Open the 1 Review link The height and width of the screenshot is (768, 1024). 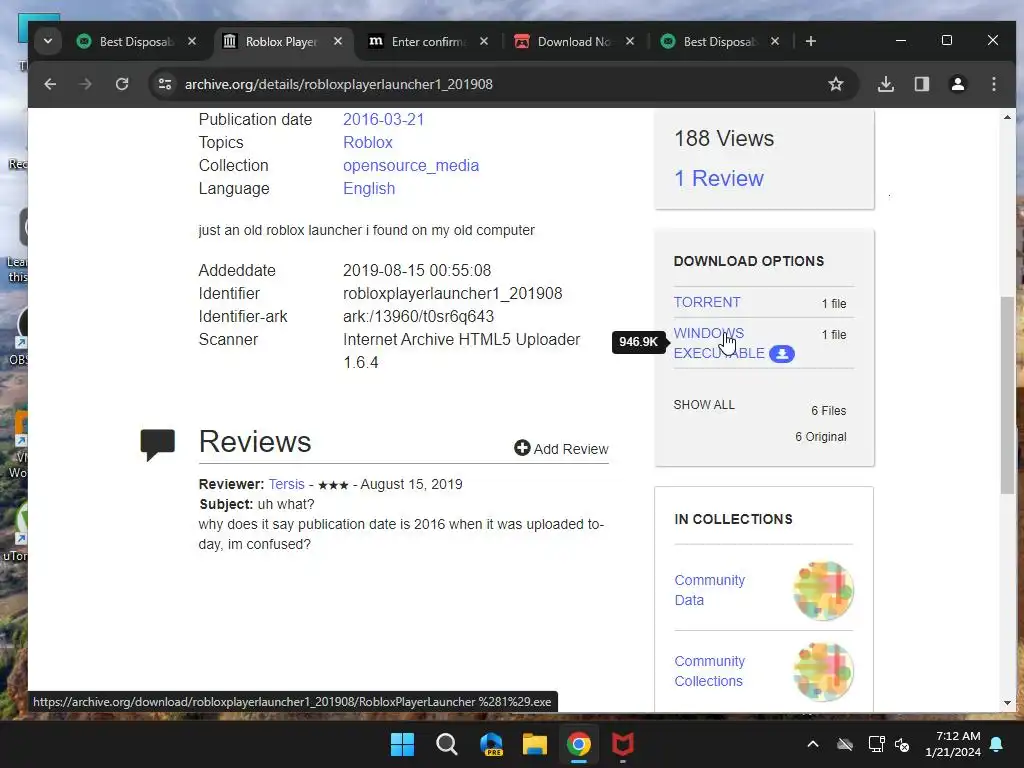coord(718,178)
